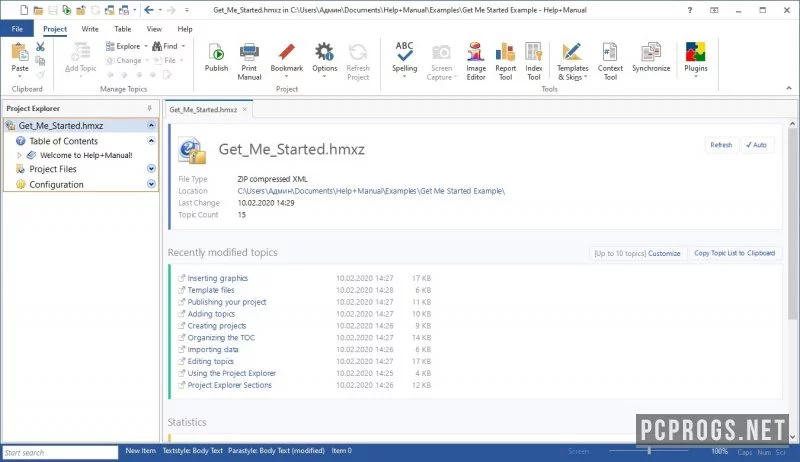Open the project Location path link

(371, 191)
